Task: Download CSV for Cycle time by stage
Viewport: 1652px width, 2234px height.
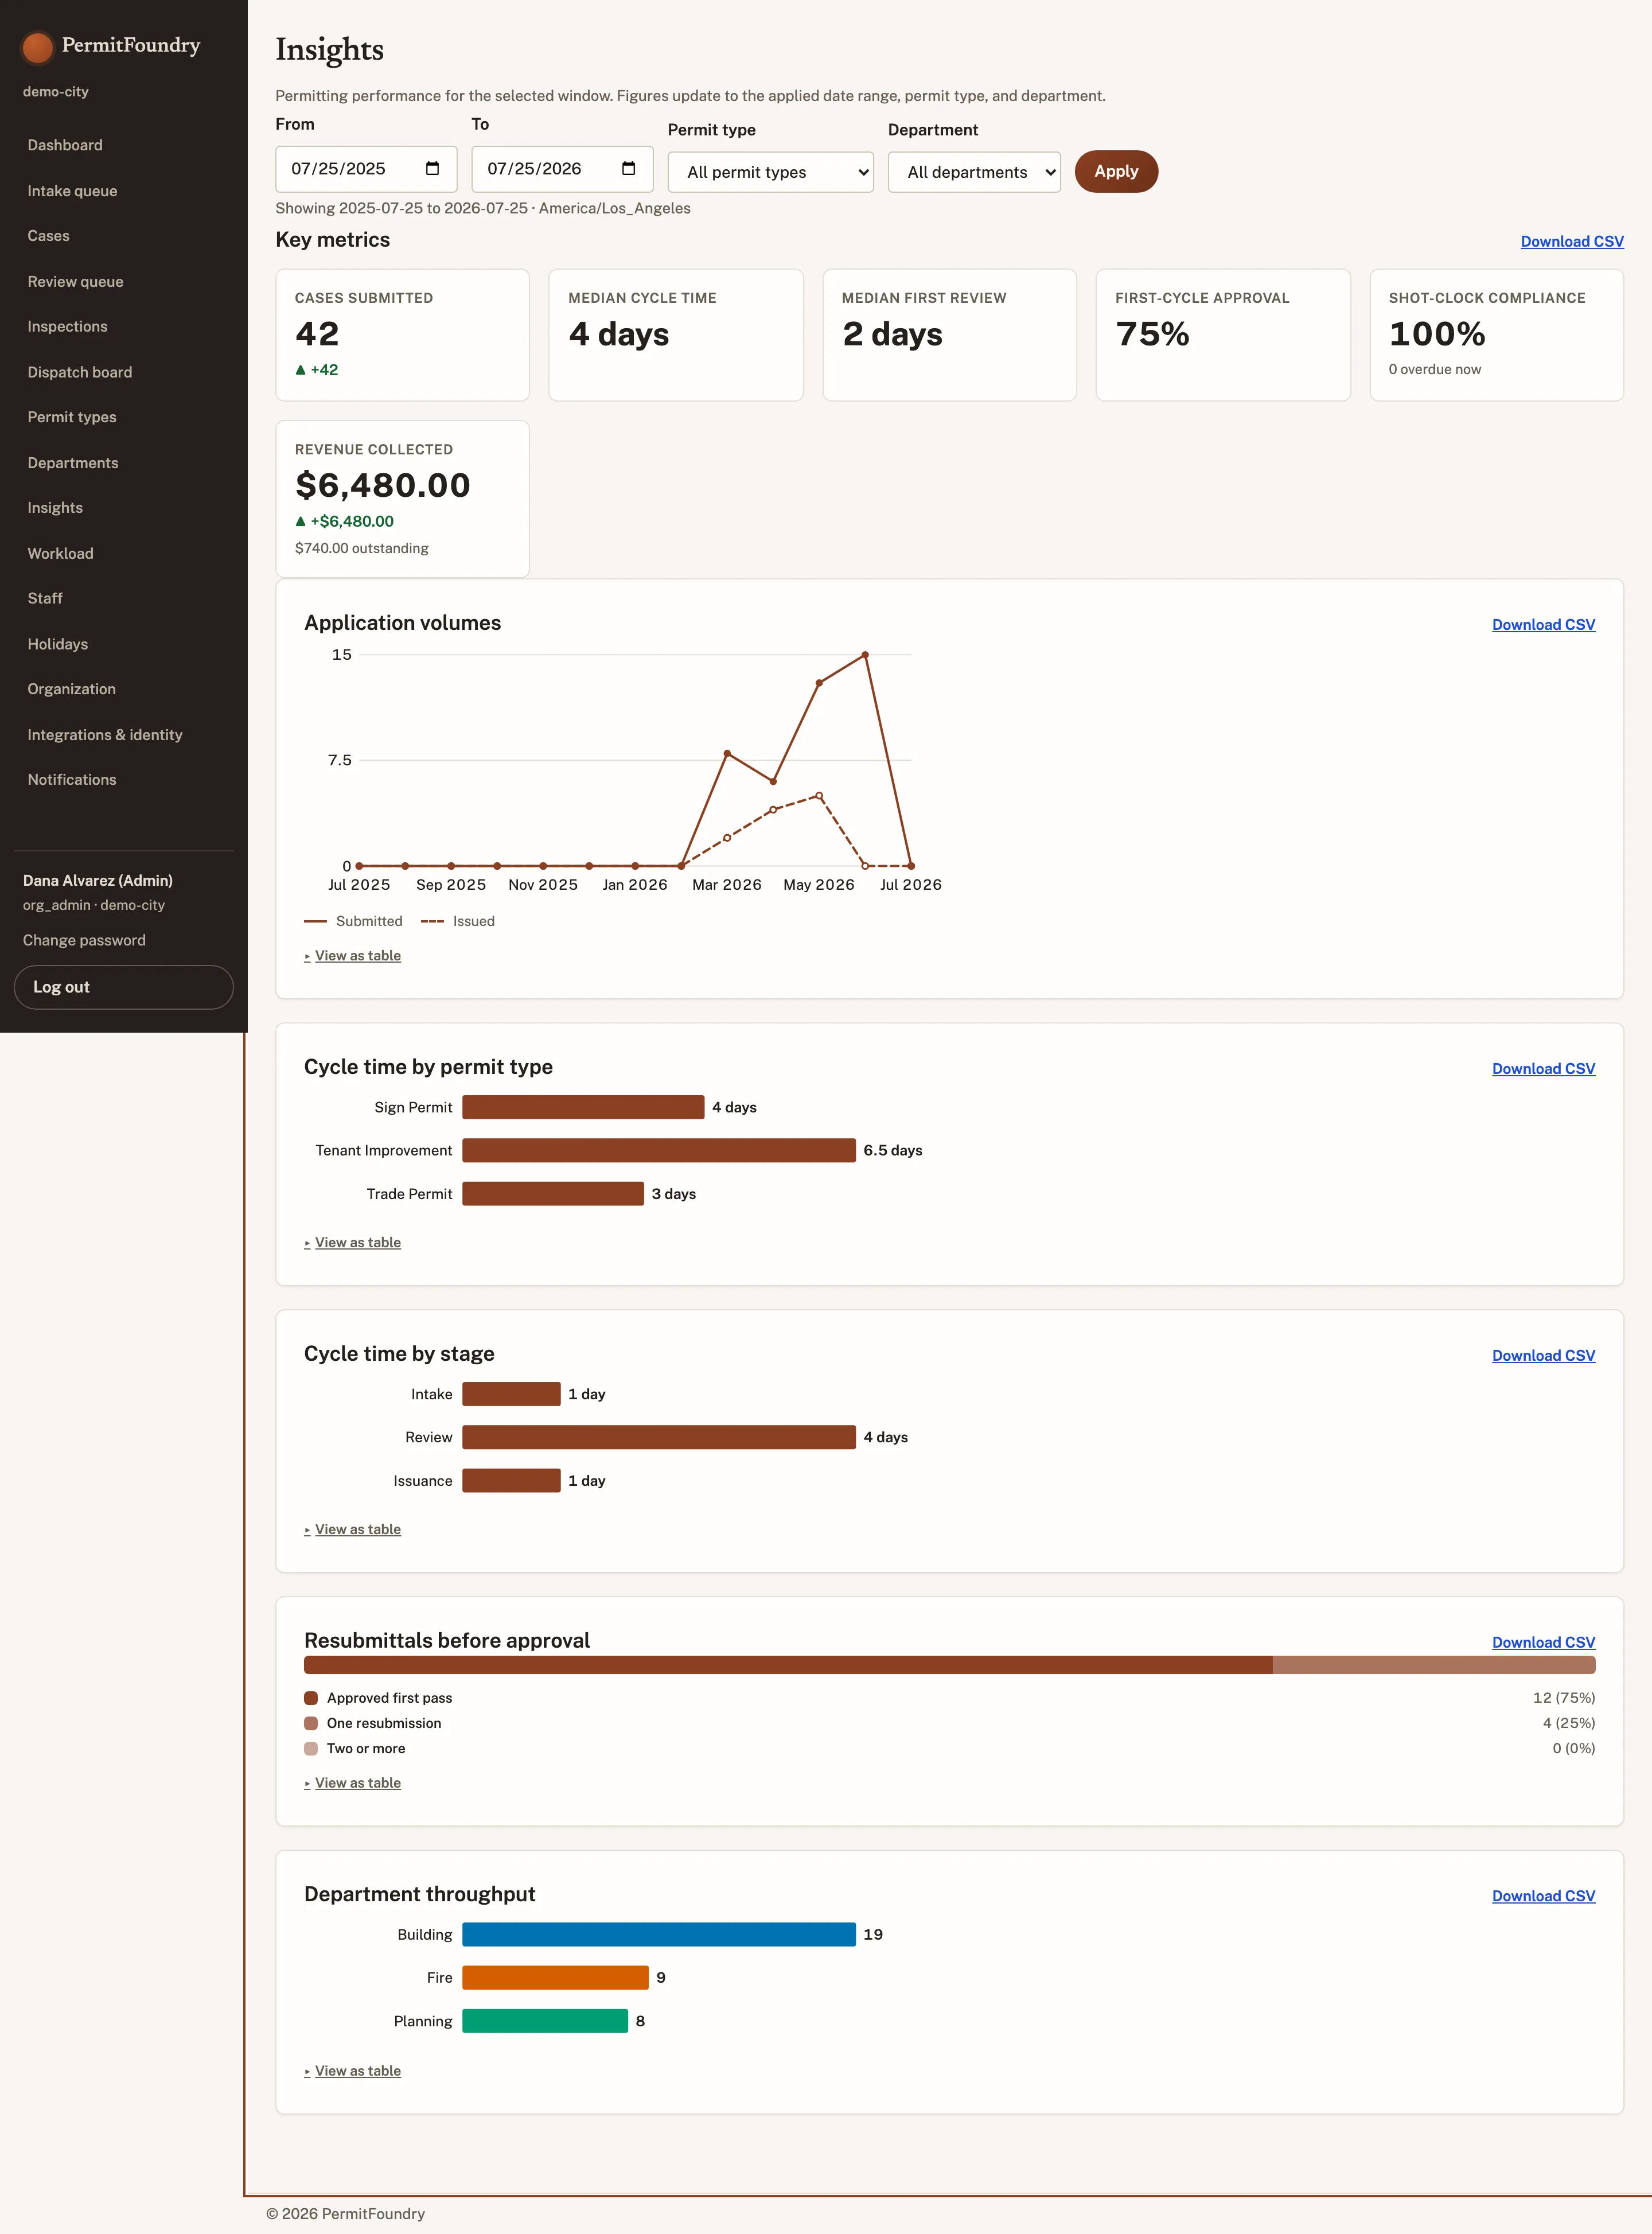Action: click(1543, 1355)
